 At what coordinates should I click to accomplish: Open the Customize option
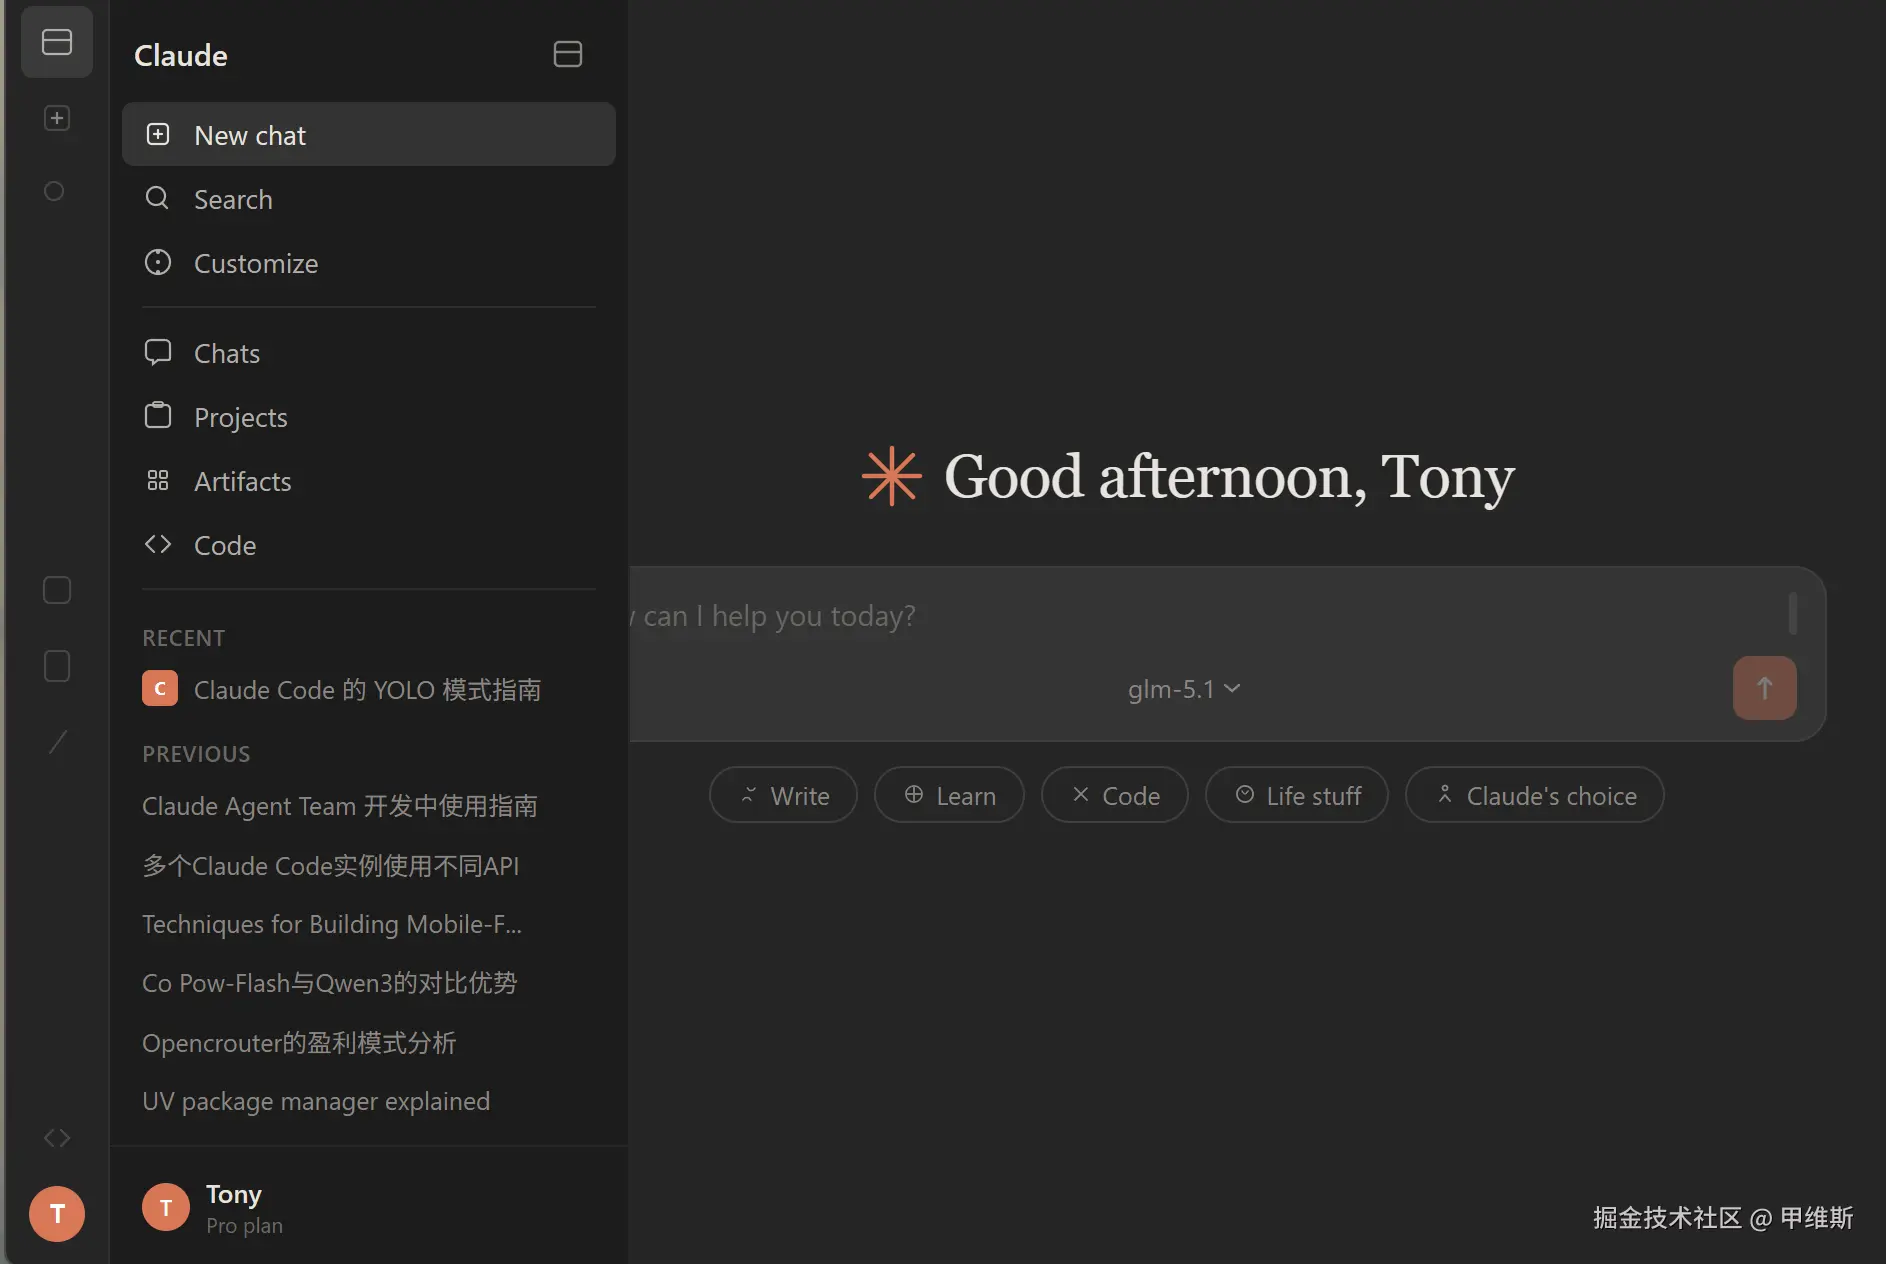coord(369,263)
